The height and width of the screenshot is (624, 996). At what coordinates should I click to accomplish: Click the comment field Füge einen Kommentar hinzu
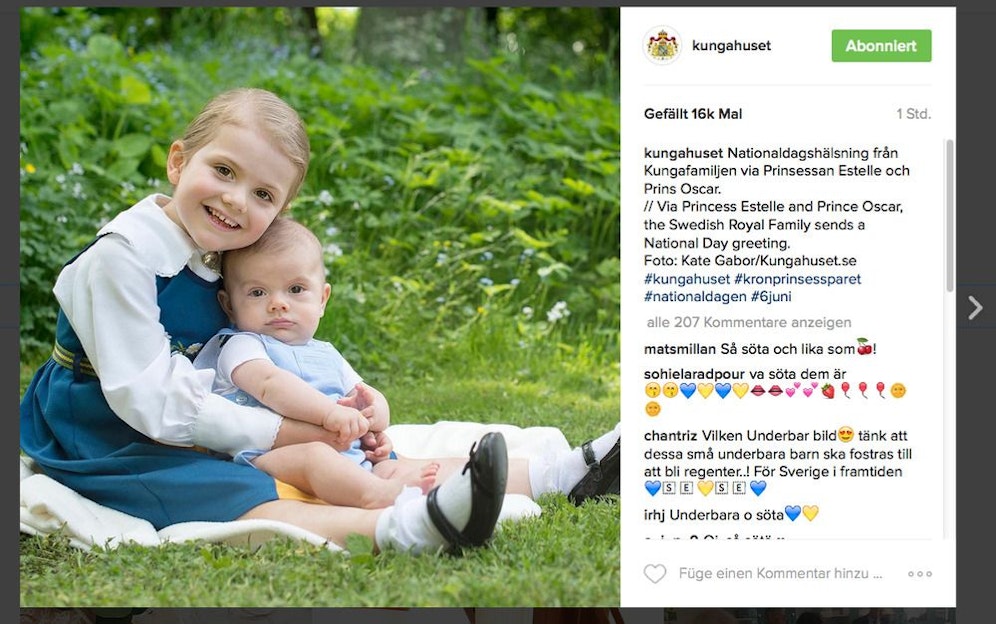click(x=780, y=574)
